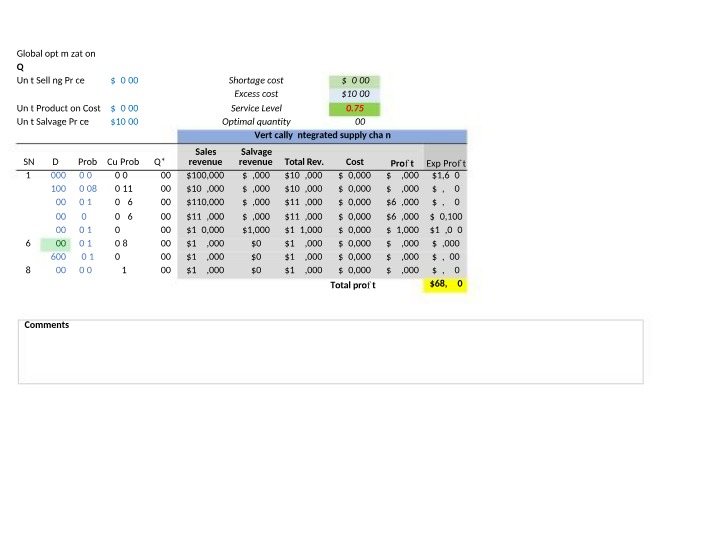Click the 'Cu Prob' column header
The width and height of the screenshot is (714, 552).
[123, 162]
